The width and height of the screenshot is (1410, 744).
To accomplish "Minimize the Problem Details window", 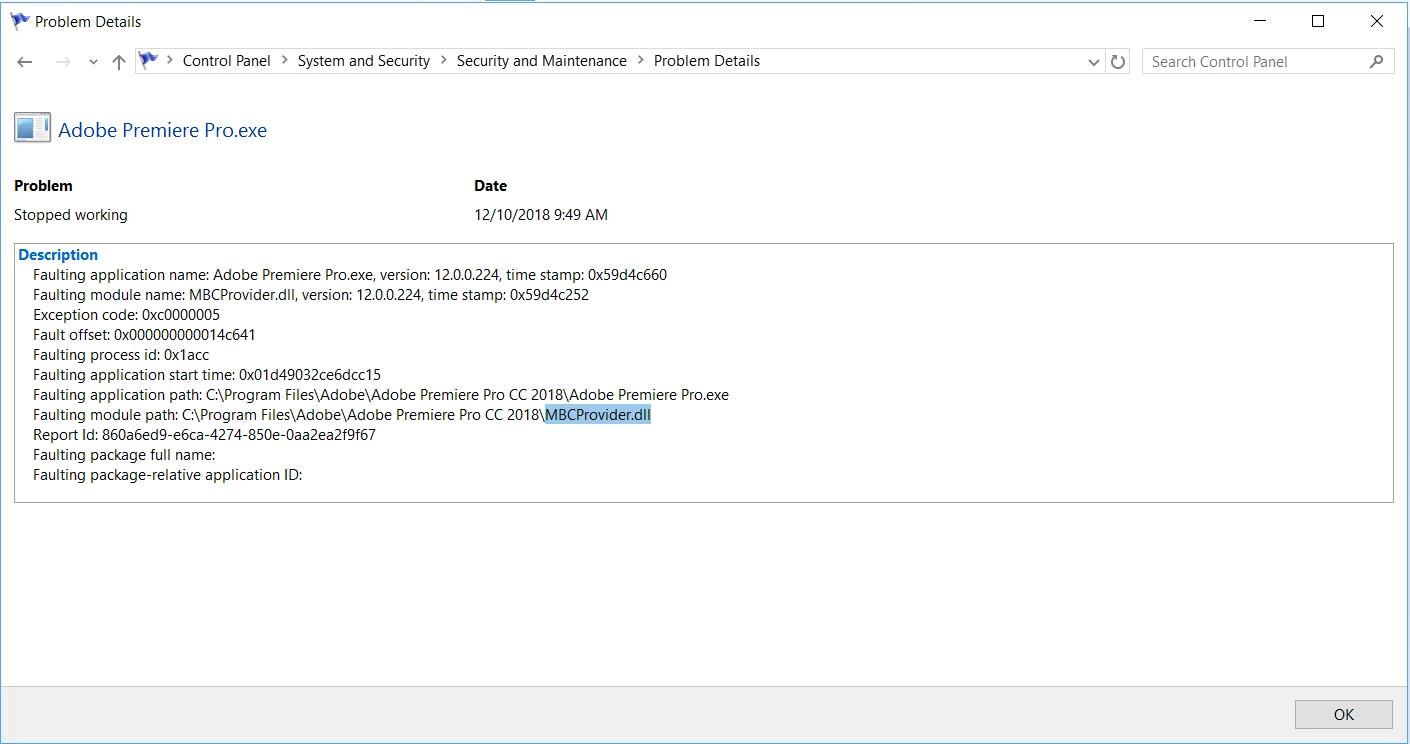I will [1260, 21].
